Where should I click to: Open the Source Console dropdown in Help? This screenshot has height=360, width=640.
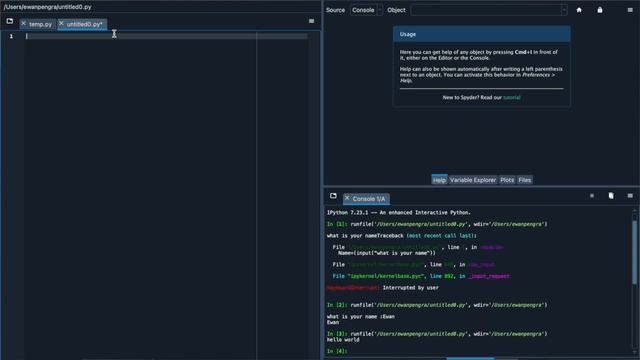point(367,10)
